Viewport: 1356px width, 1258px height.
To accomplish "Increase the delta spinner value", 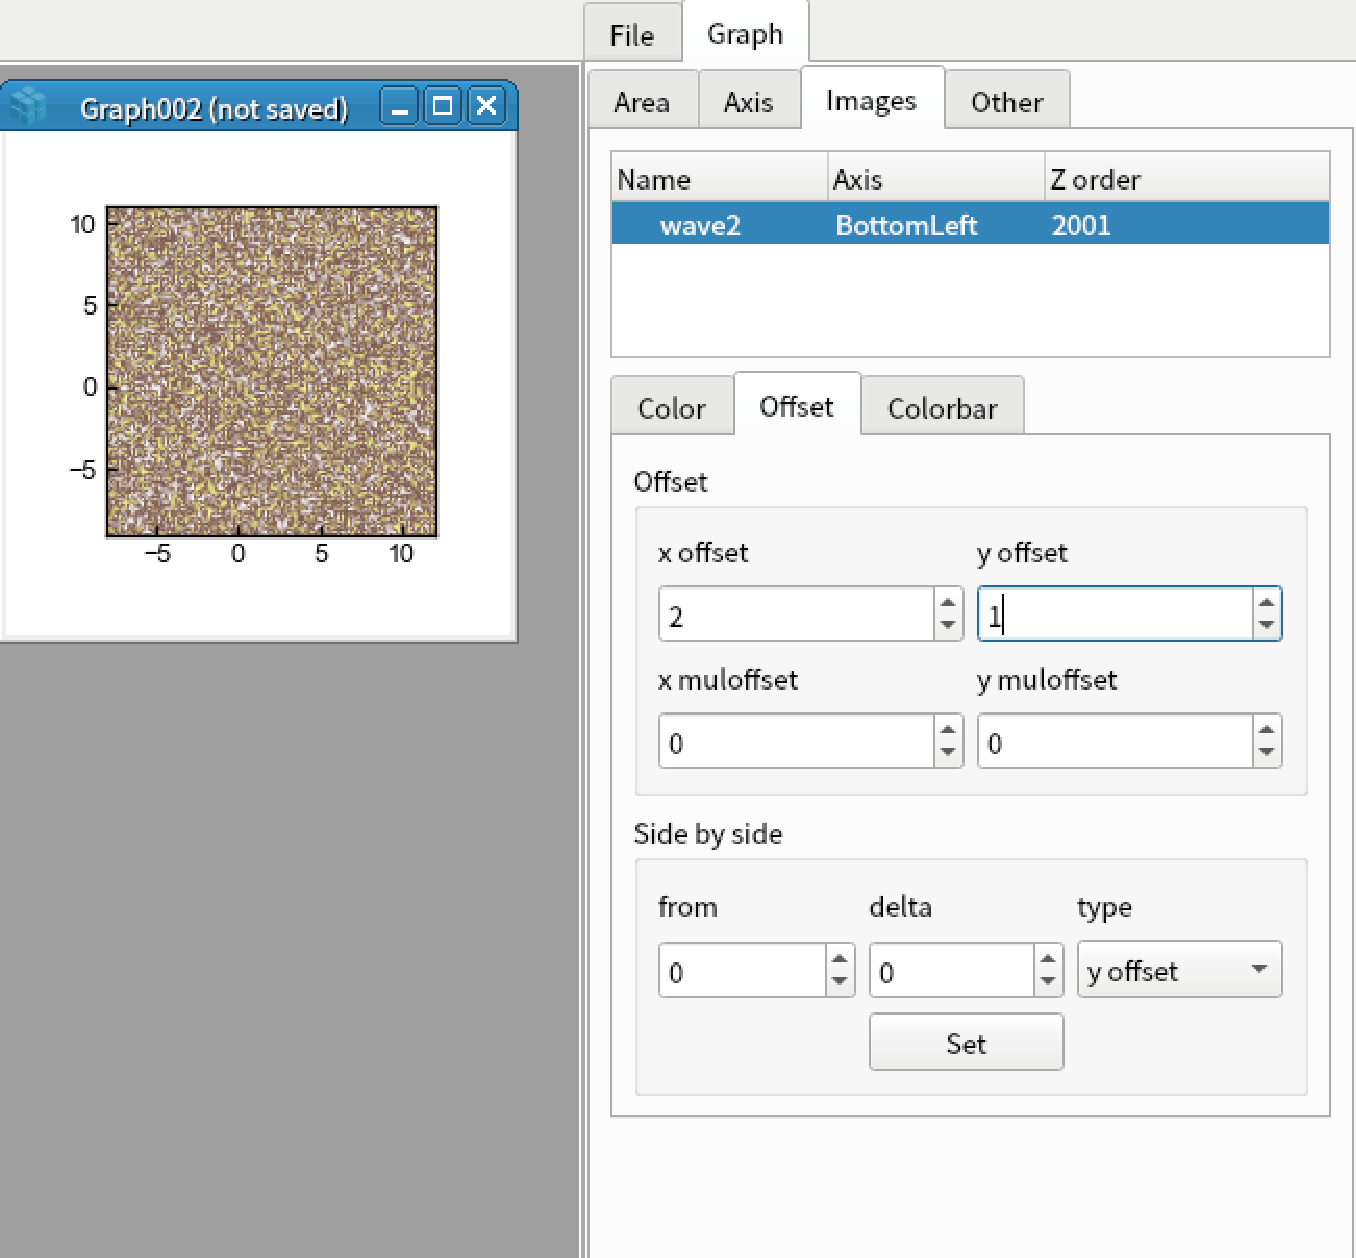I will coord(1047,958).
